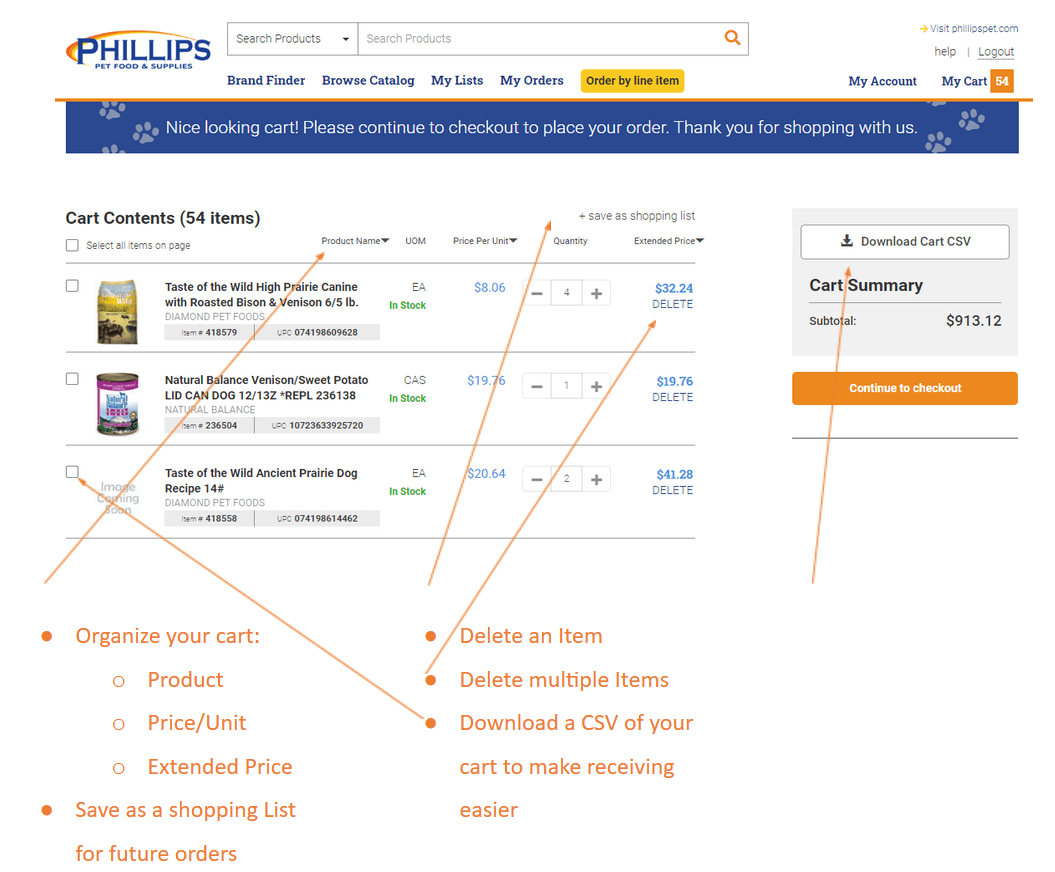Viewport: 1055px width, 872px height.
Task: Enable select all items on page
Action: (x=71, y=245)
